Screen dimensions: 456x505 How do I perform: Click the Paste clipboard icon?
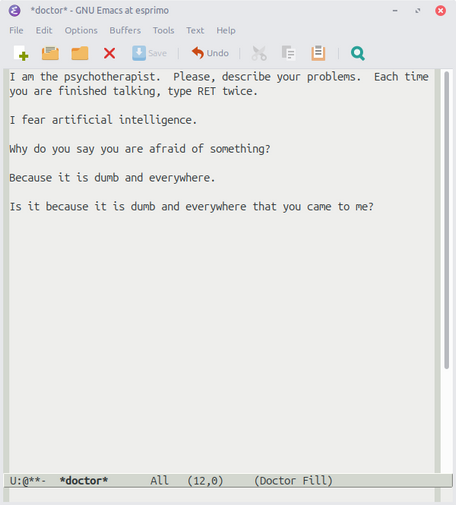[318, 53]
